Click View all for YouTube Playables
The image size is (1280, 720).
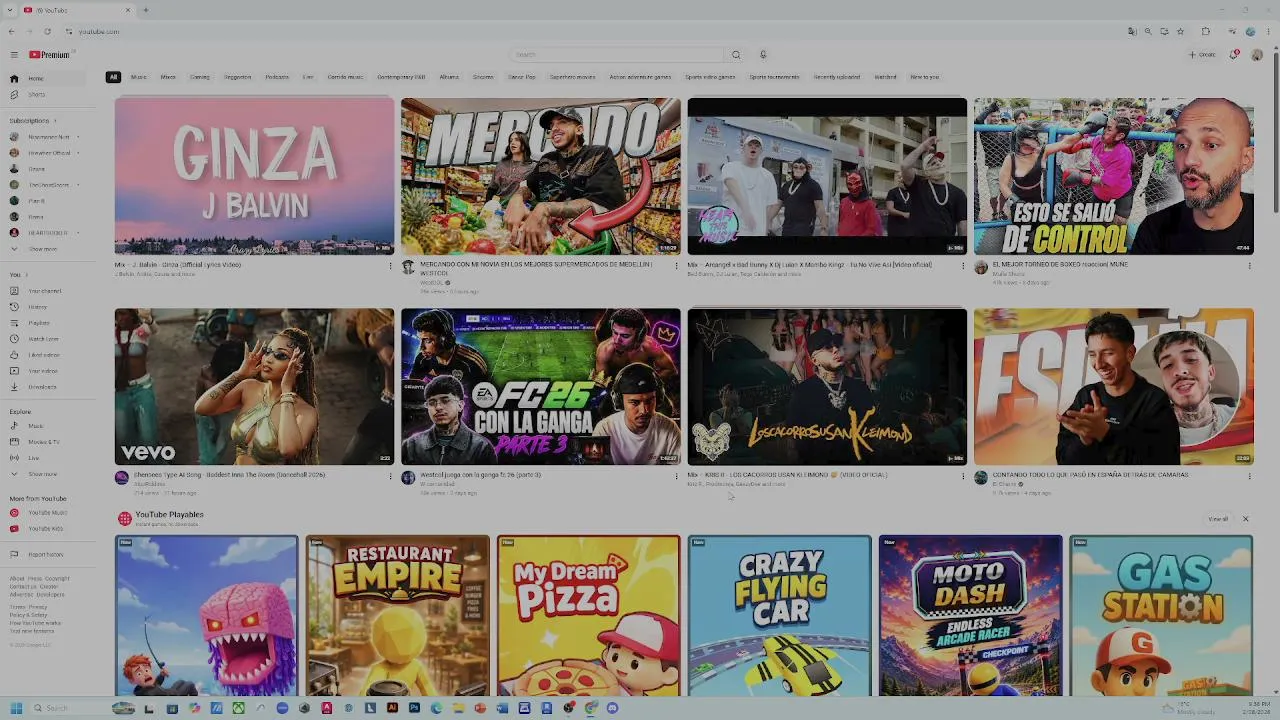click(1218, 519)
